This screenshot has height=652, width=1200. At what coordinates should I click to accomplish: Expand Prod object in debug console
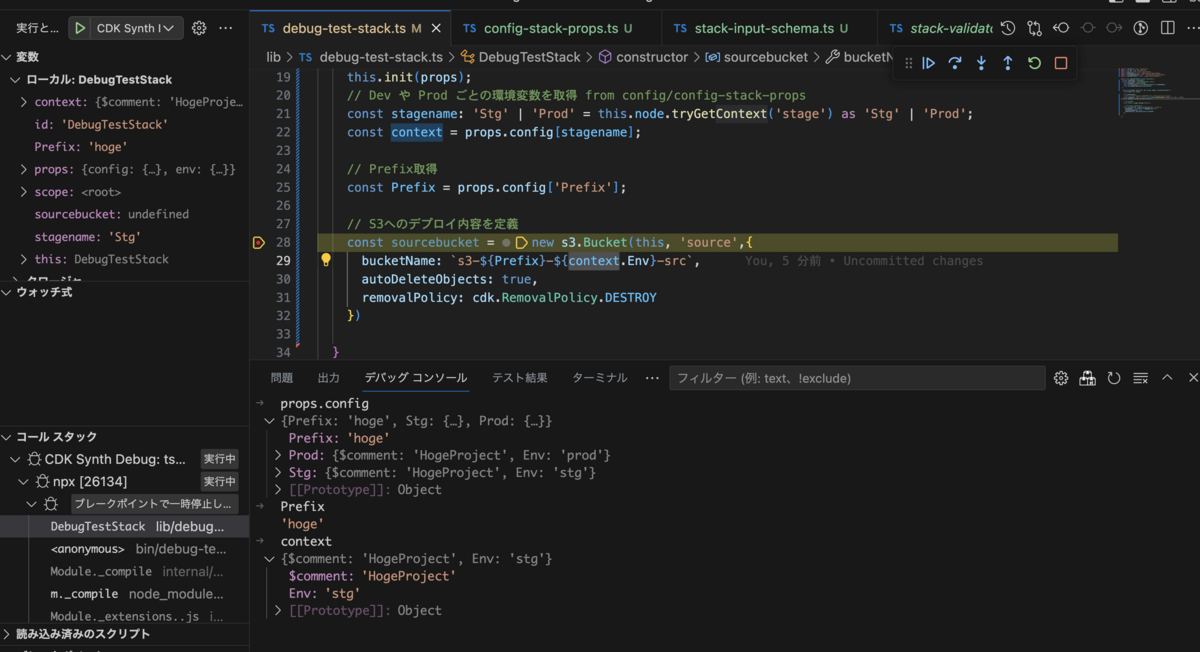(x=278, y=455)
